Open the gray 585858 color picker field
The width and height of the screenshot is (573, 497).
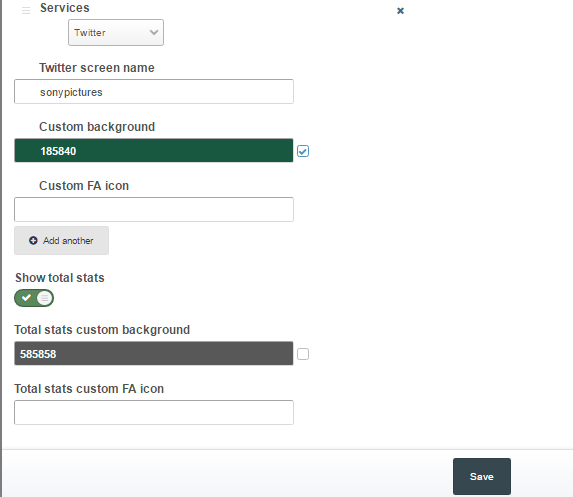(153, 353)
